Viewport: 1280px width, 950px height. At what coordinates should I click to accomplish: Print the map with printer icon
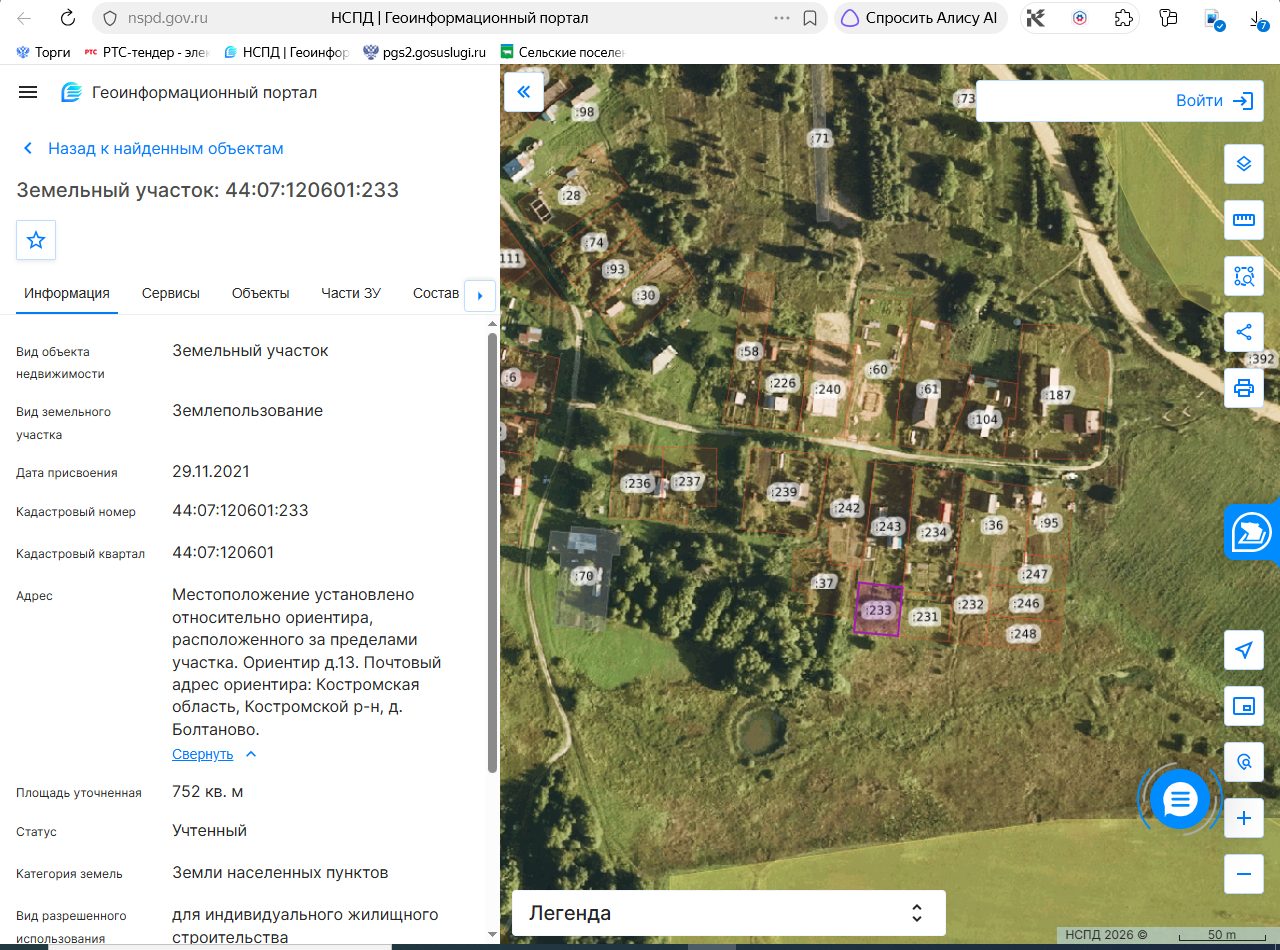click(1244, 388)
